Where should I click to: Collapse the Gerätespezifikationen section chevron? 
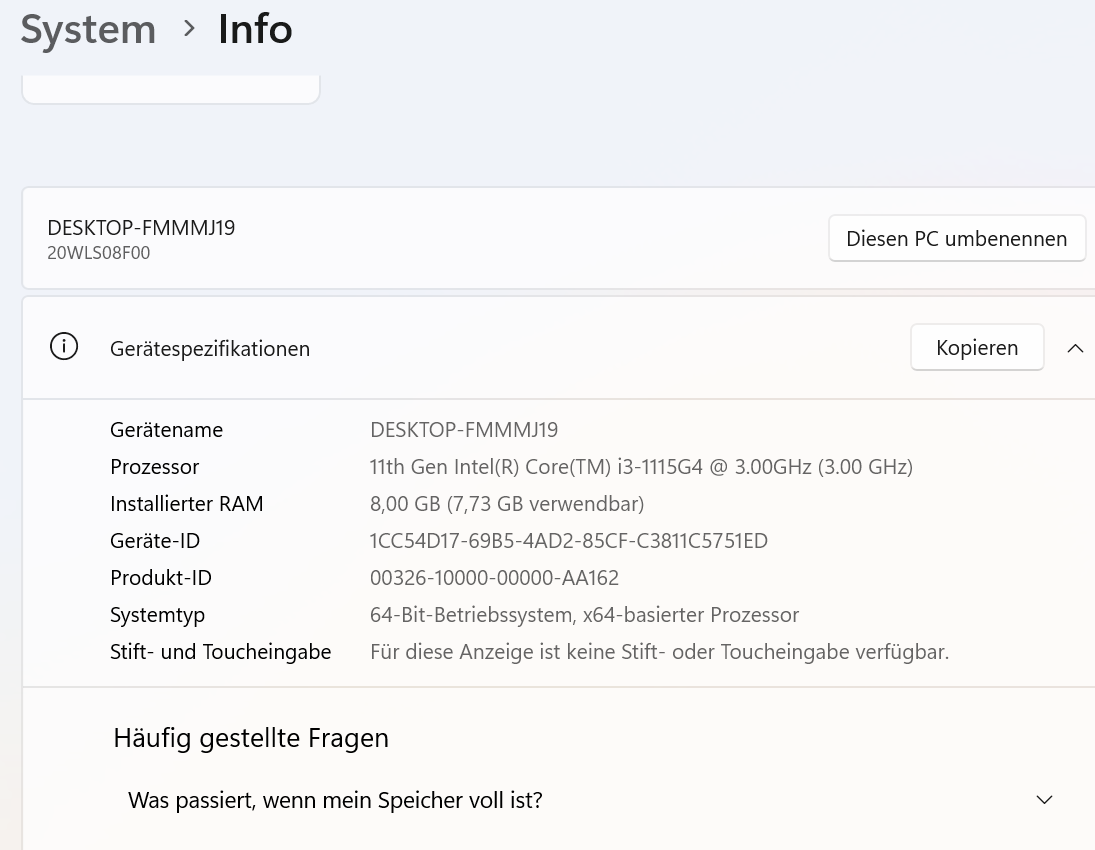point(1075,348)
